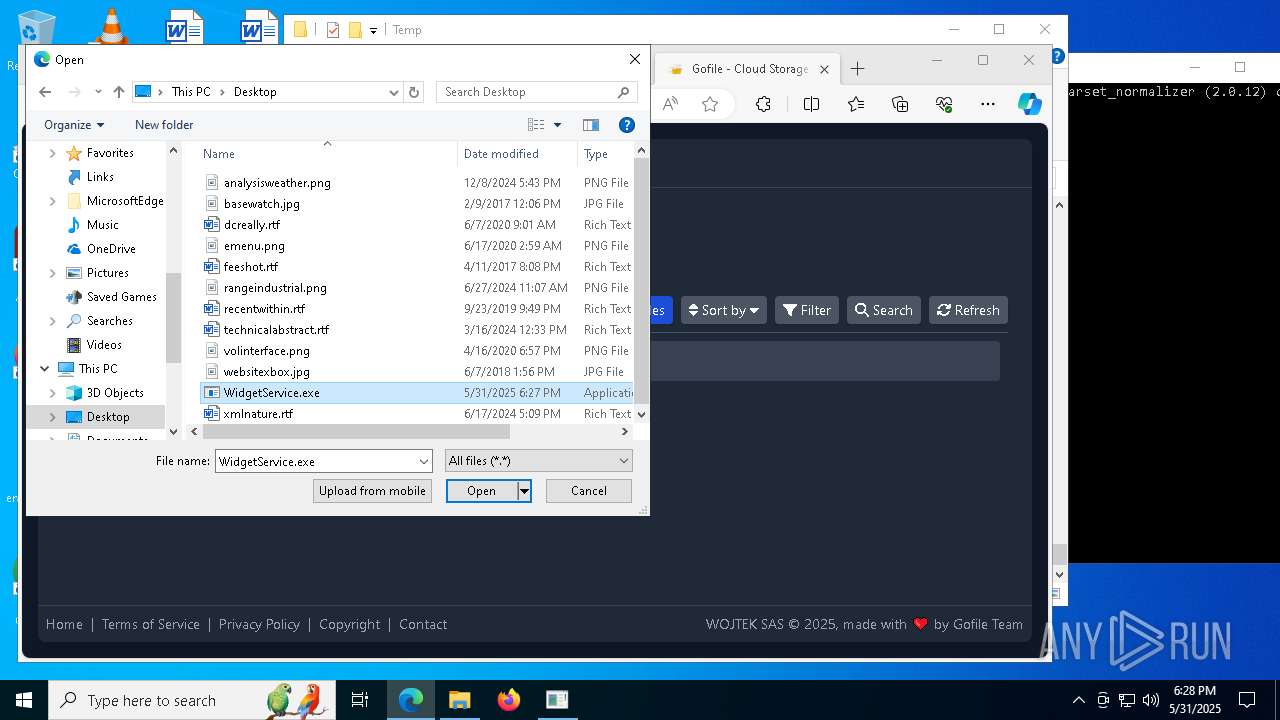
Task: Click the Search Desktop field
Action: (x=537, y=92)
